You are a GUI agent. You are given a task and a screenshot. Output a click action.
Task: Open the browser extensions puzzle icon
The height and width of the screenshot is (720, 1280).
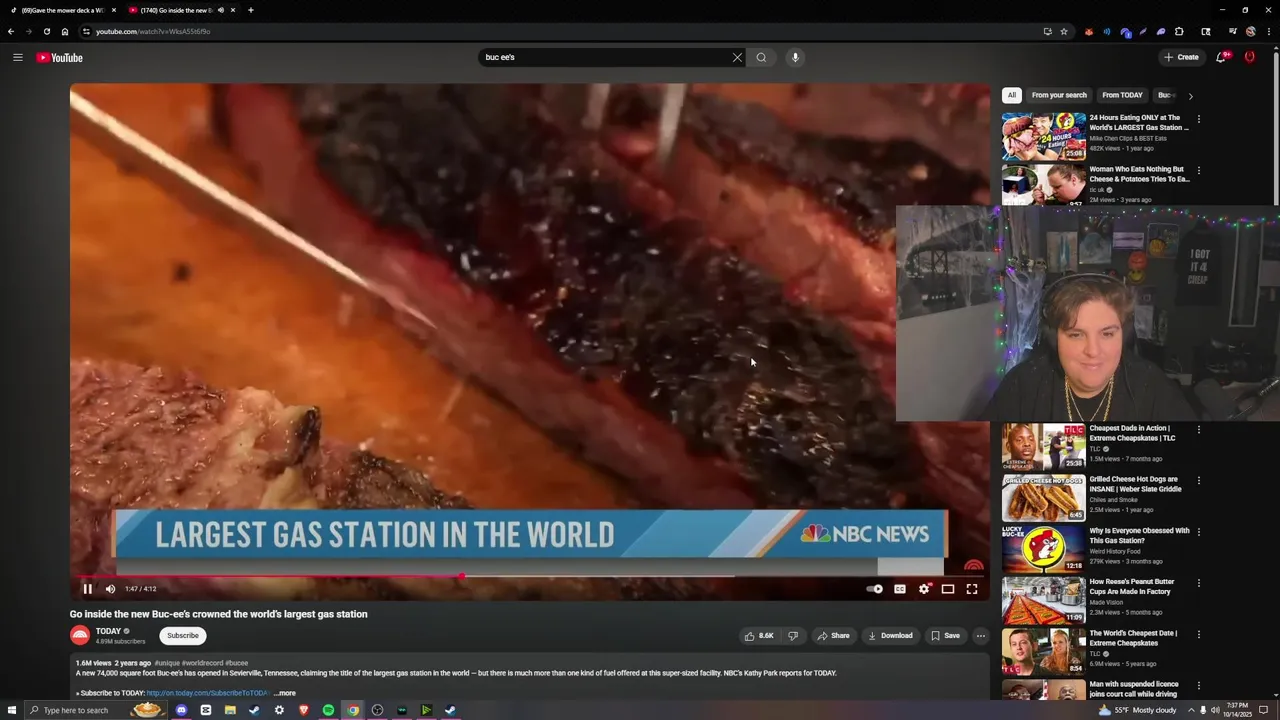point(1179,31)
